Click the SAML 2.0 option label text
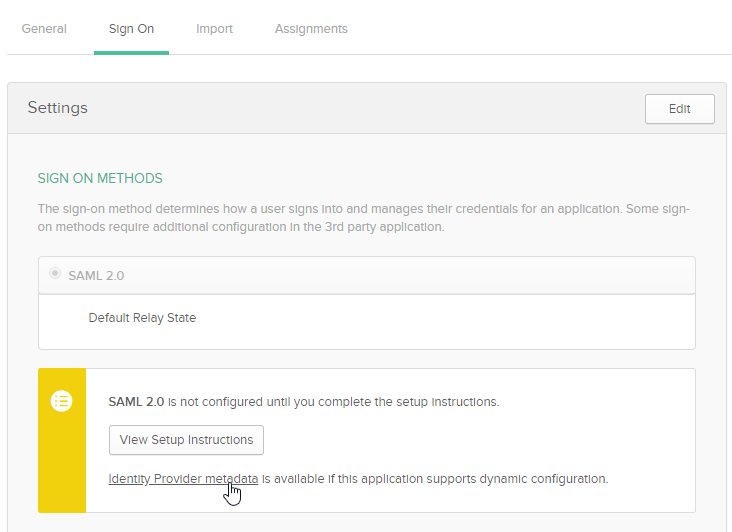 (x=96, y=276)
